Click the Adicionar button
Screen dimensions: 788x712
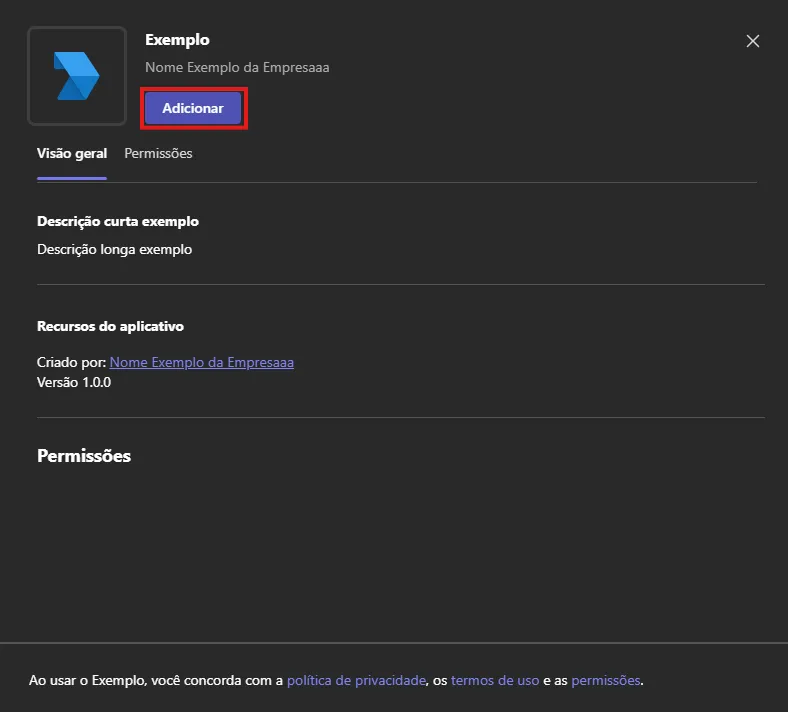pos(193,108)
